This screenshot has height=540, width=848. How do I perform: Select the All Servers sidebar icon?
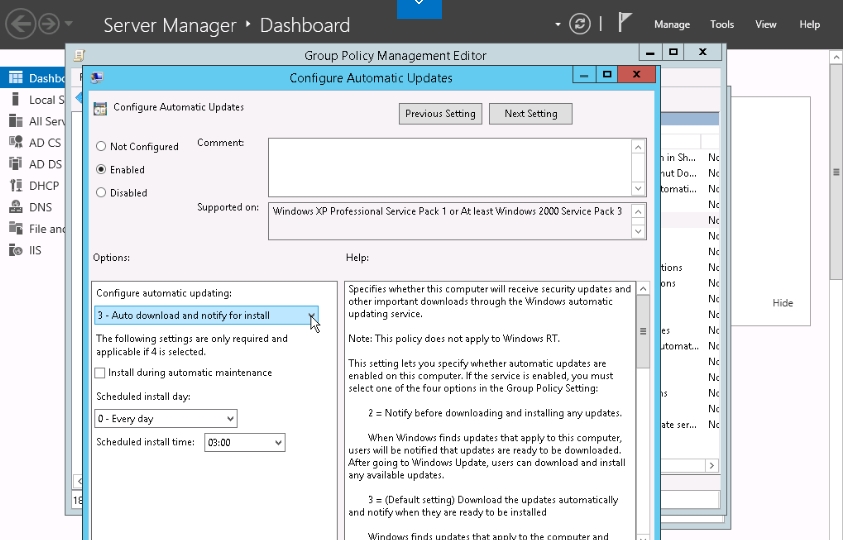coord(16,121)
